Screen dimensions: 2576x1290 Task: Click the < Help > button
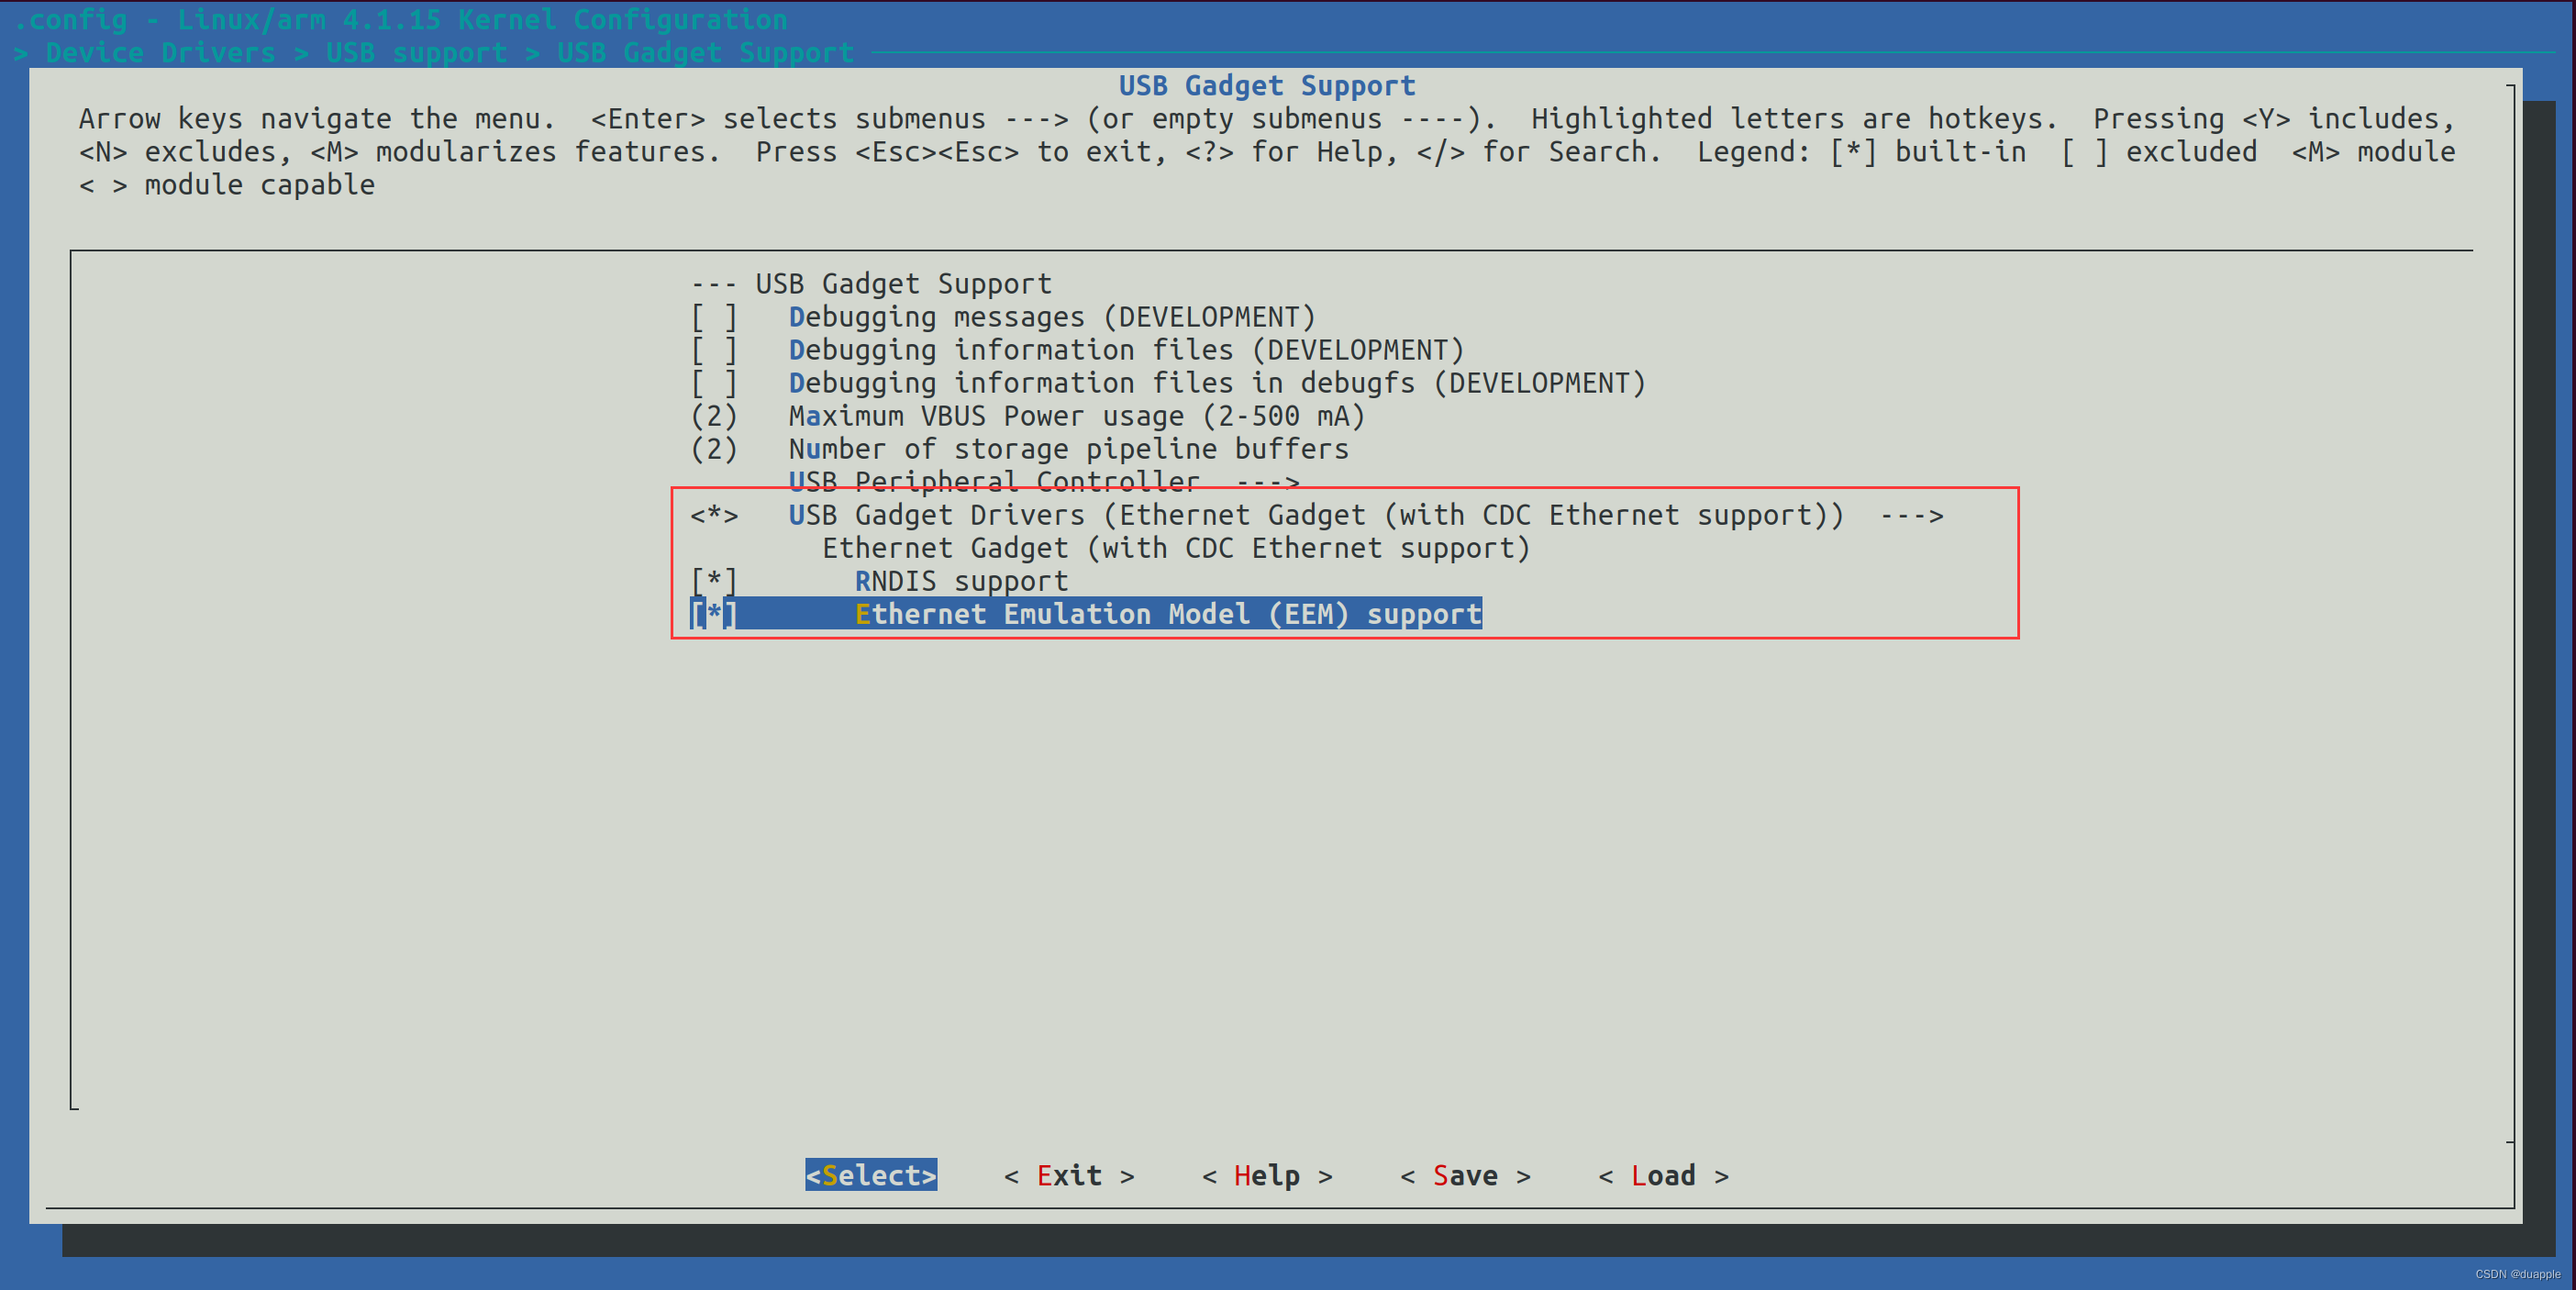1267,1175
